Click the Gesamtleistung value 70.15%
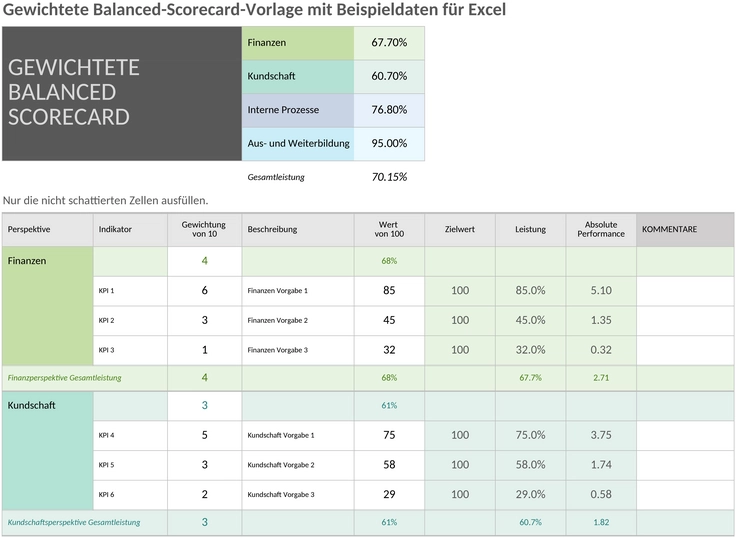Screen dimensions: 736x538 (389, 177)
